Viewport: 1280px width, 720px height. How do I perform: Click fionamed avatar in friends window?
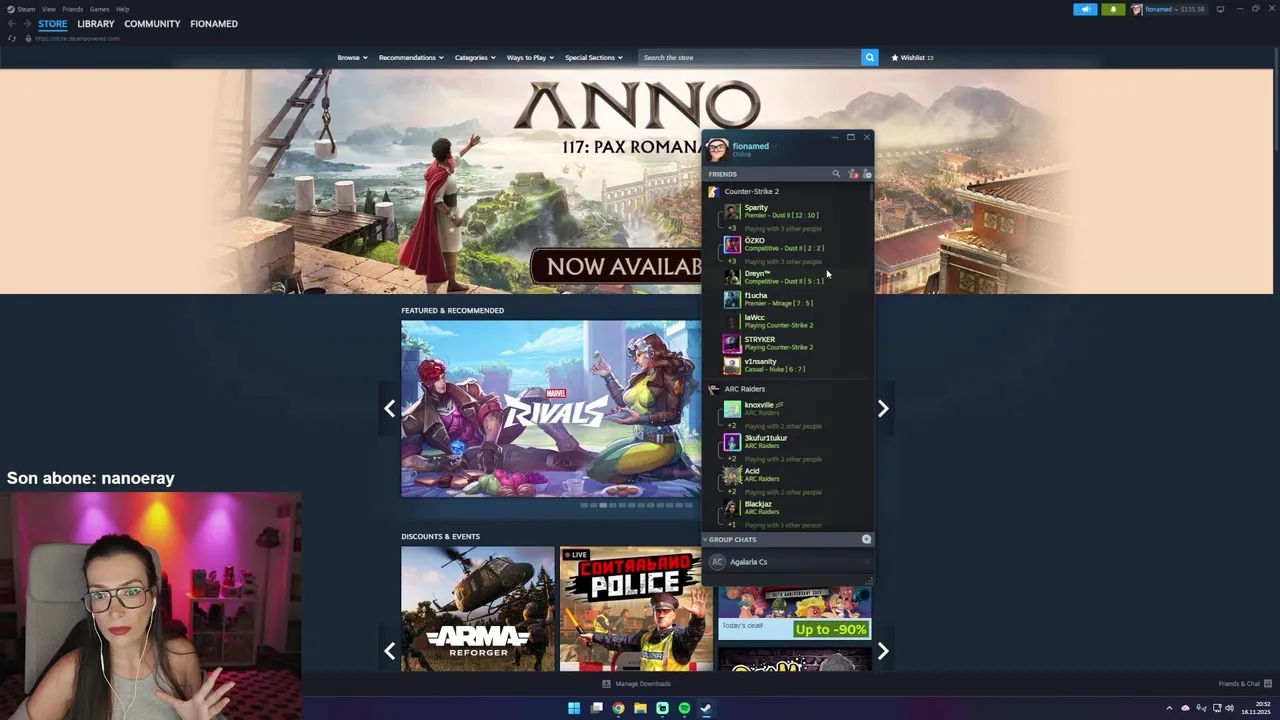pyautogui.click(x=717, y=149)
